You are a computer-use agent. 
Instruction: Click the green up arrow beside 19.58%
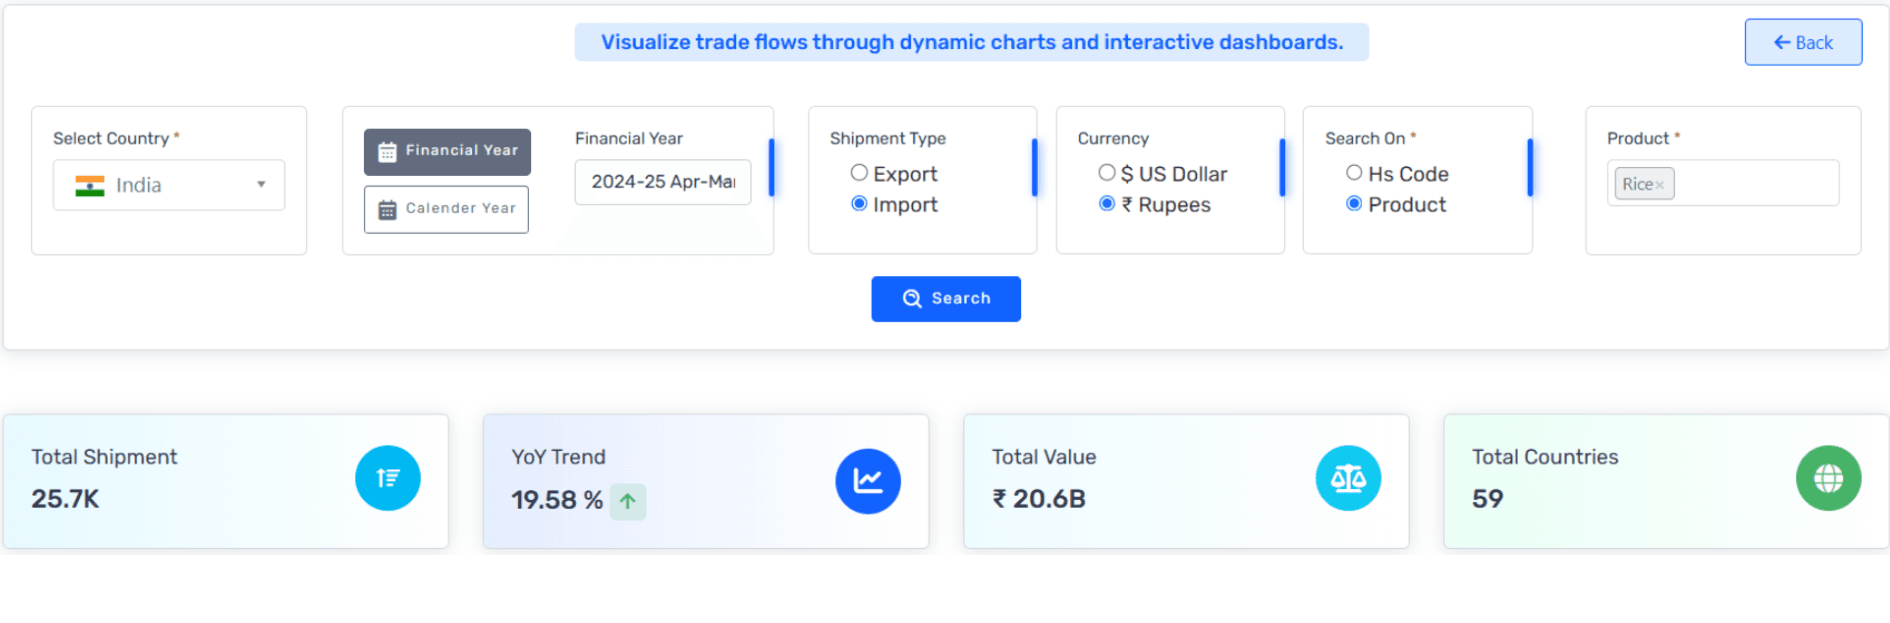tap(628, 501)
